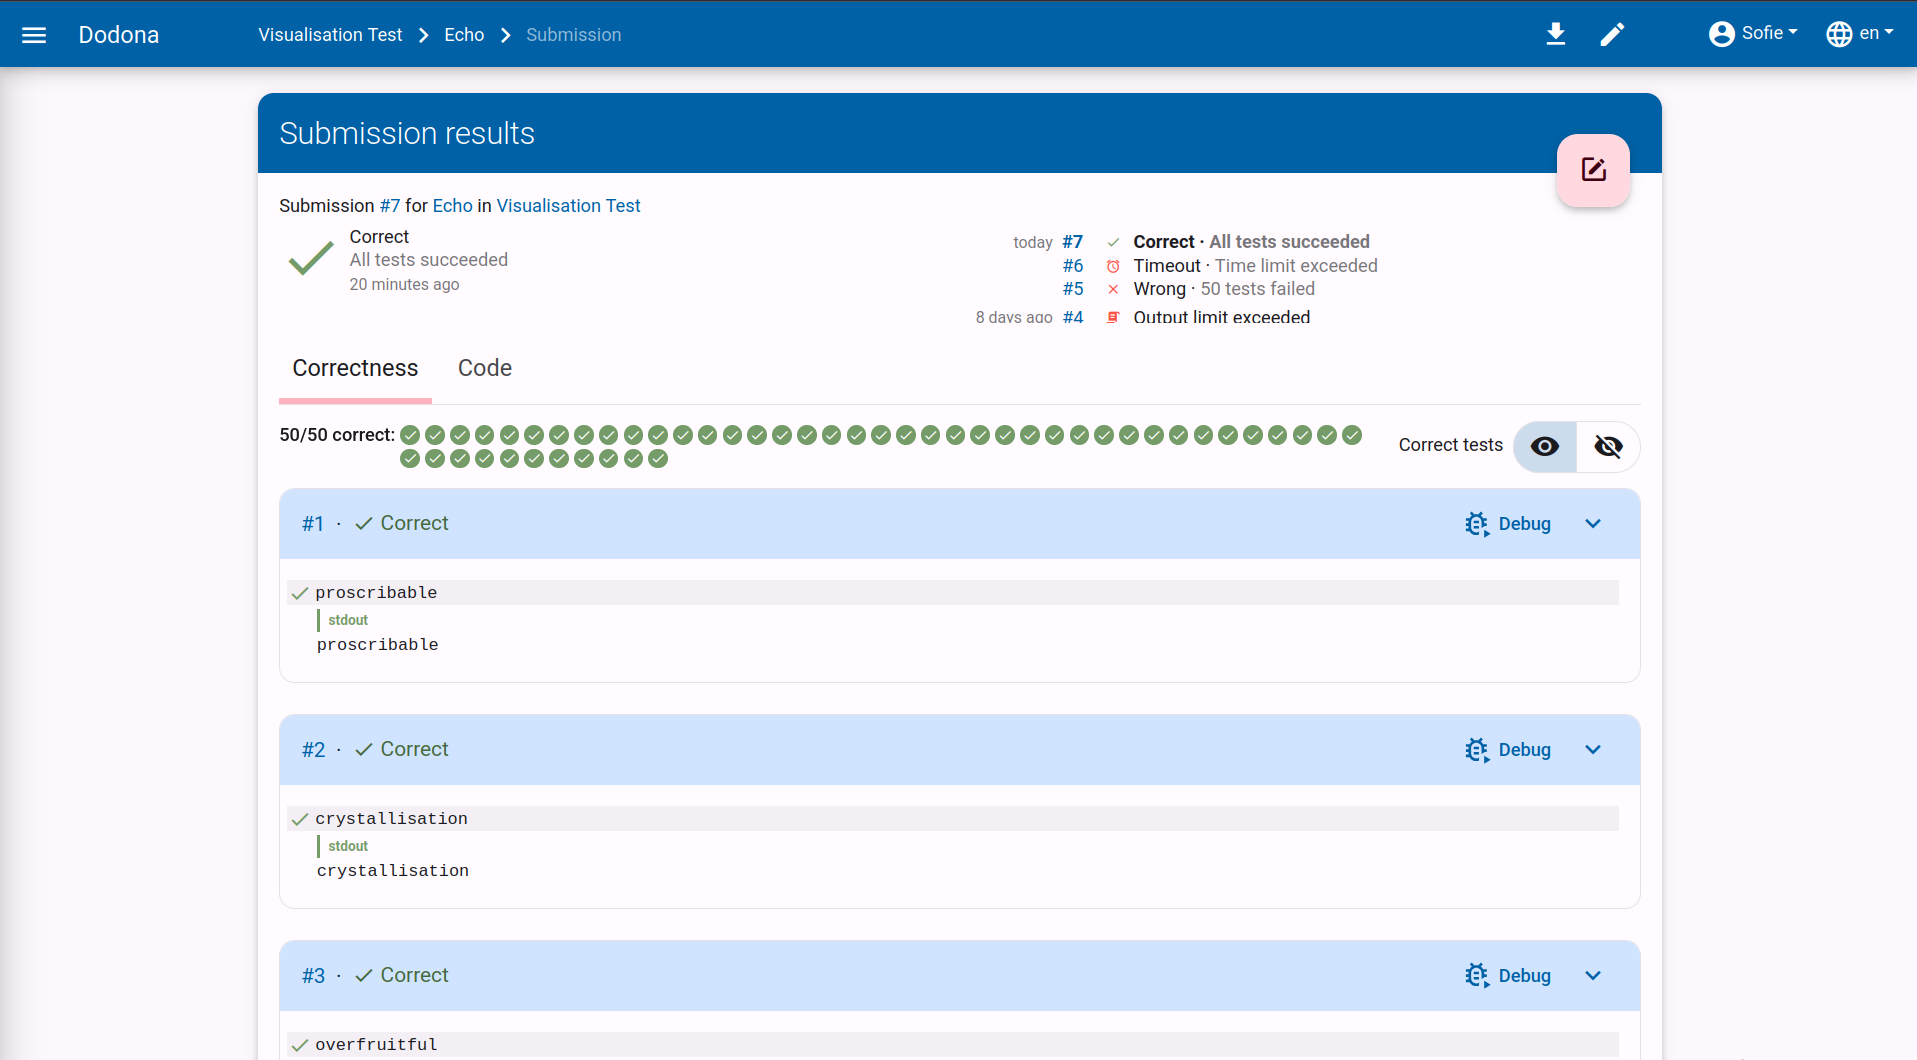Screen dimensions: 1917x1060
Task: Click the bug icon in test #3 Debug button
Action: click(x=1477, y=976)
